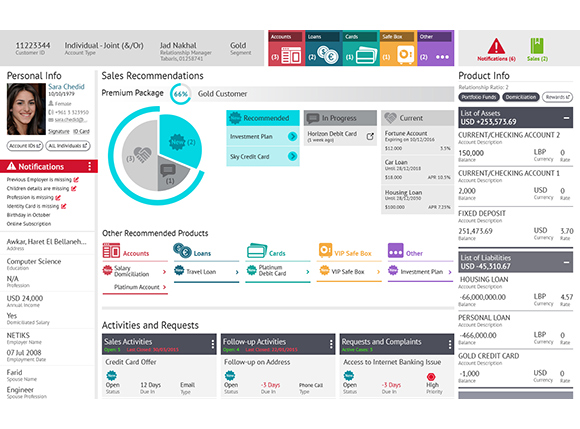The width and height of the screenshot is (580, 429).
Task: Open the Safe Box tile icon
Action: (x=405, y=55)
